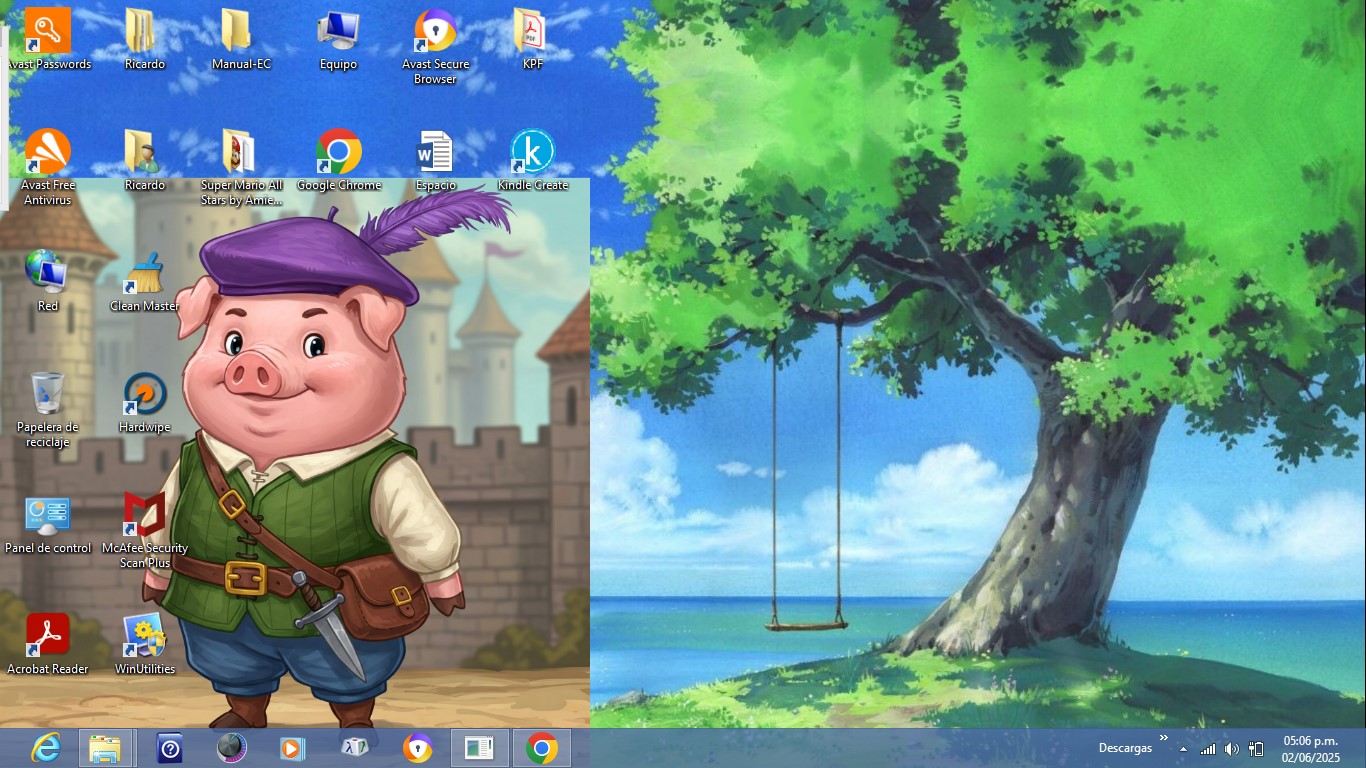Open the volume speaker tray icon

1232,749
